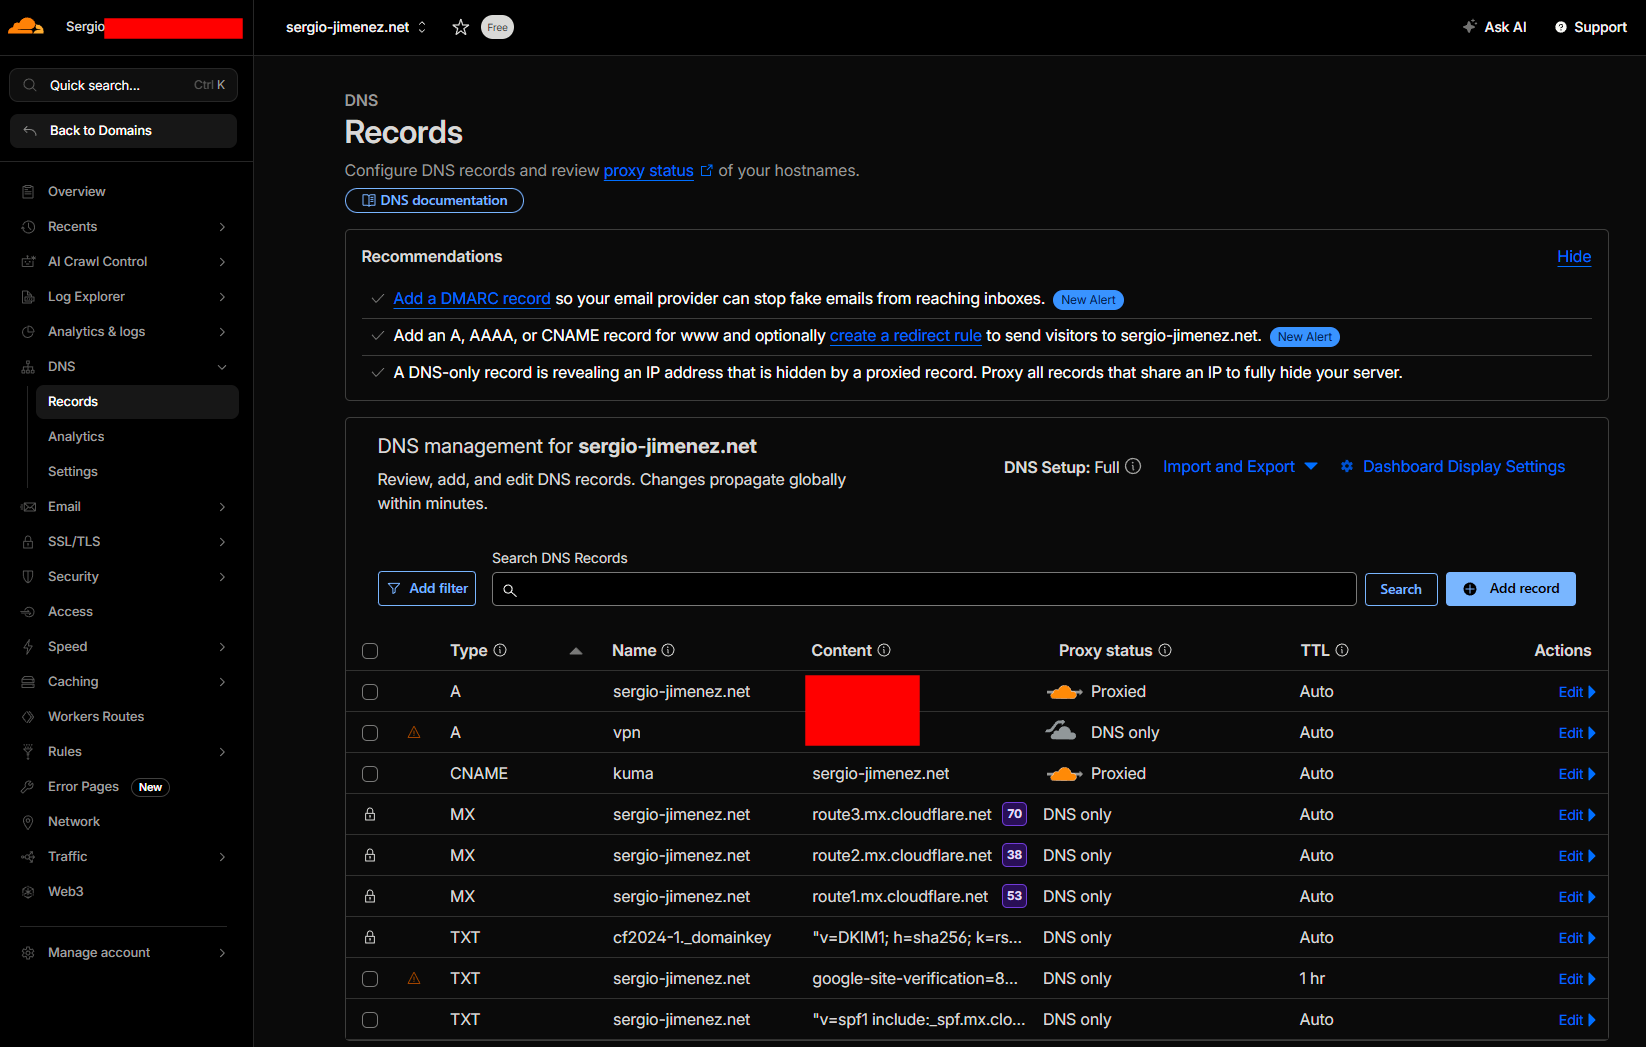Click the TTL column info icon
Screen dimensions: 1646x1047
click(x=1342, y=650)
